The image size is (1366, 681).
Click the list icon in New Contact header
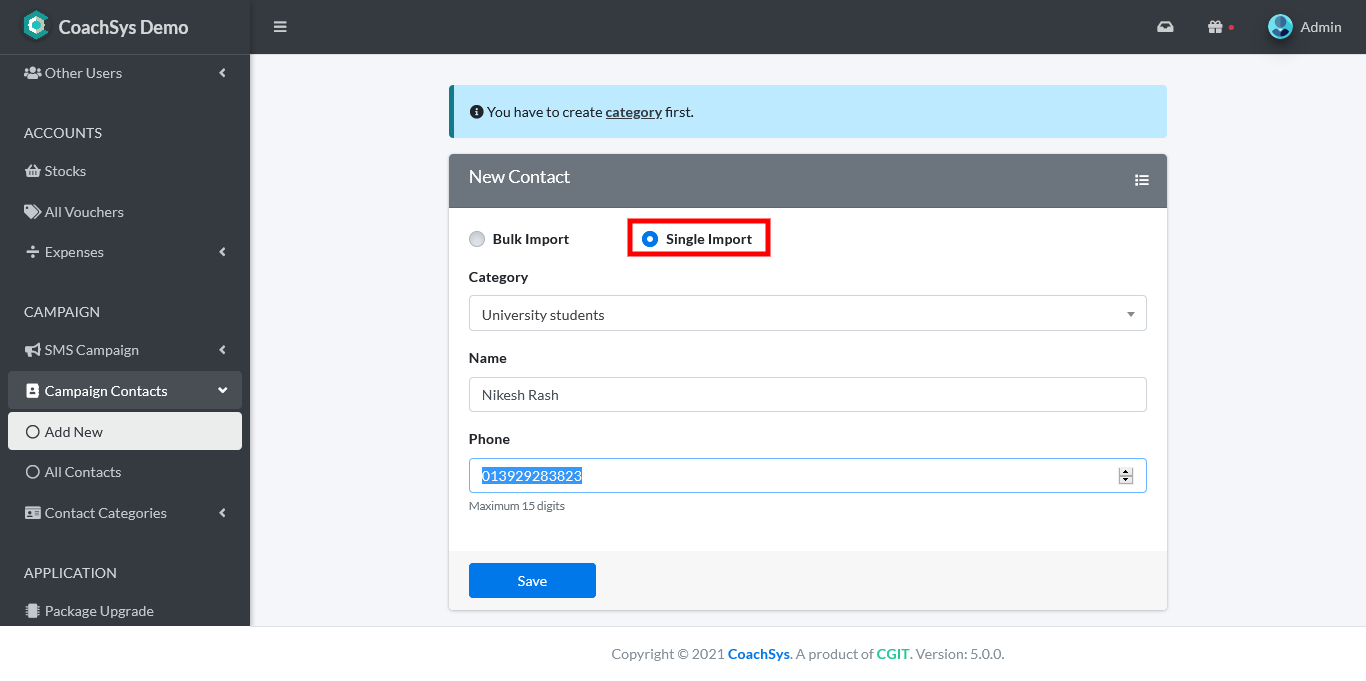point(1141,180)
